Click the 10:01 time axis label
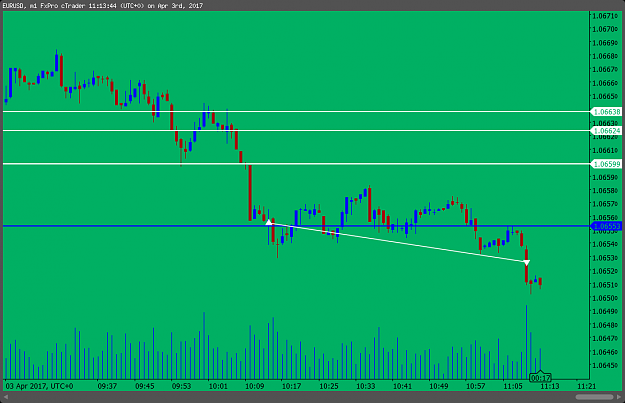This screenshot has height=403, width=625. click(x=218, y=386)
